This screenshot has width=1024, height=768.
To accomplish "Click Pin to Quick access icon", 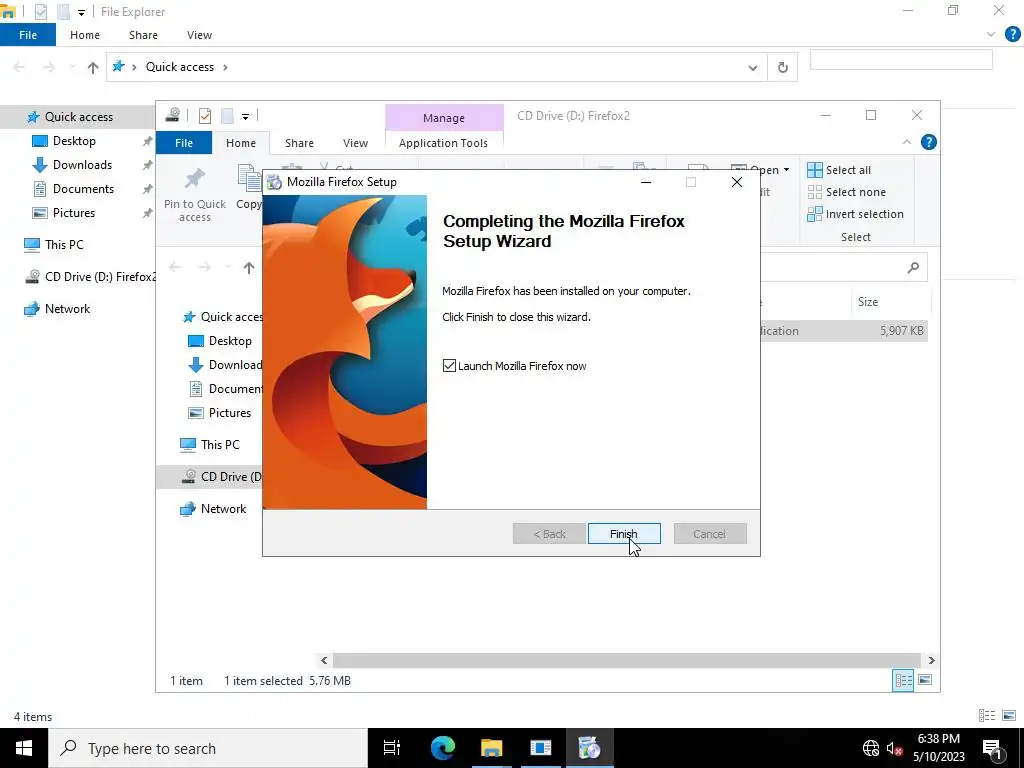I will click(195, 178).
